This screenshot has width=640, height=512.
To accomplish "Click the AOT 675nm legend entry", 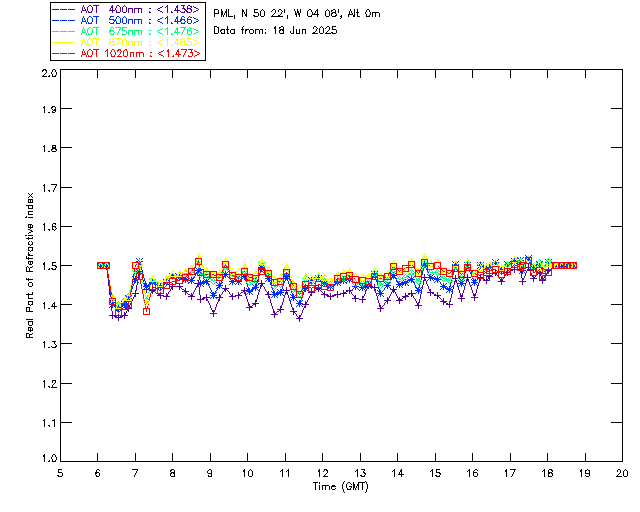I will [127, 31].
